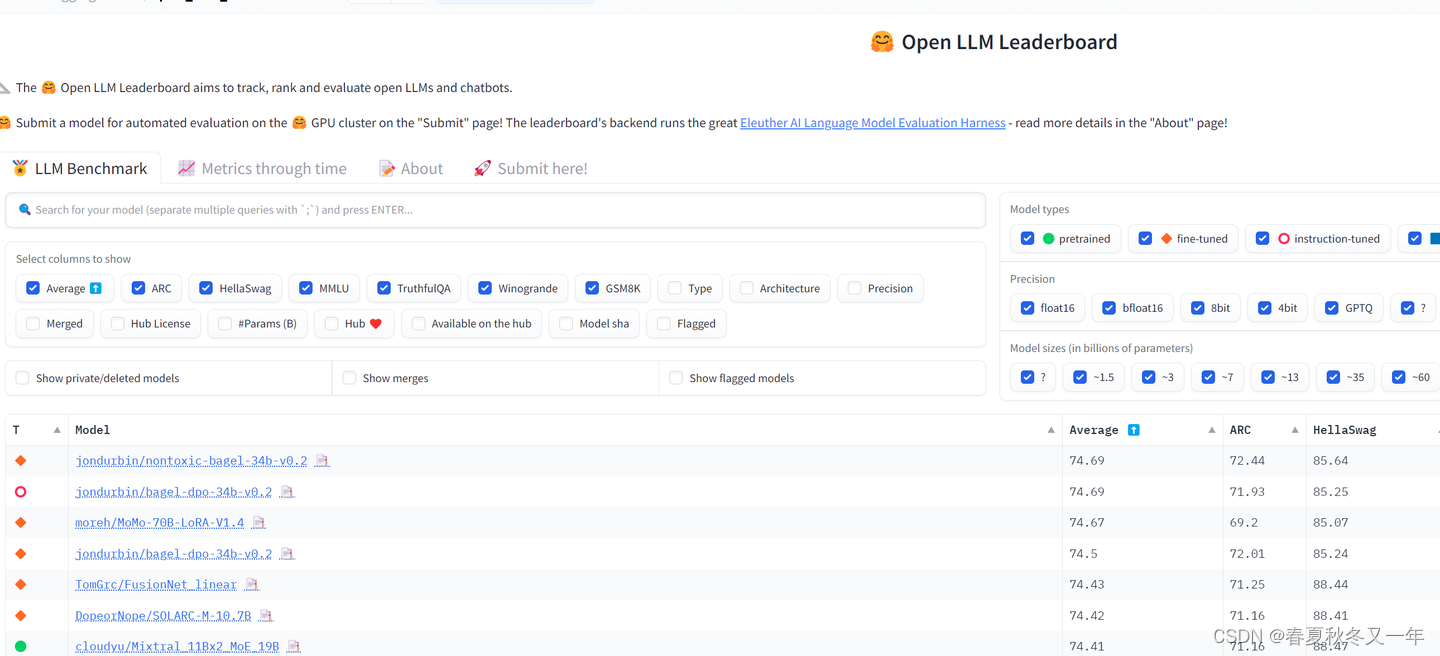Screen dimensions: 1440x656
Task: Open the cloudyu/Mixtral_11Bx2_MoE_19B model link
Action: pos(177,647)
